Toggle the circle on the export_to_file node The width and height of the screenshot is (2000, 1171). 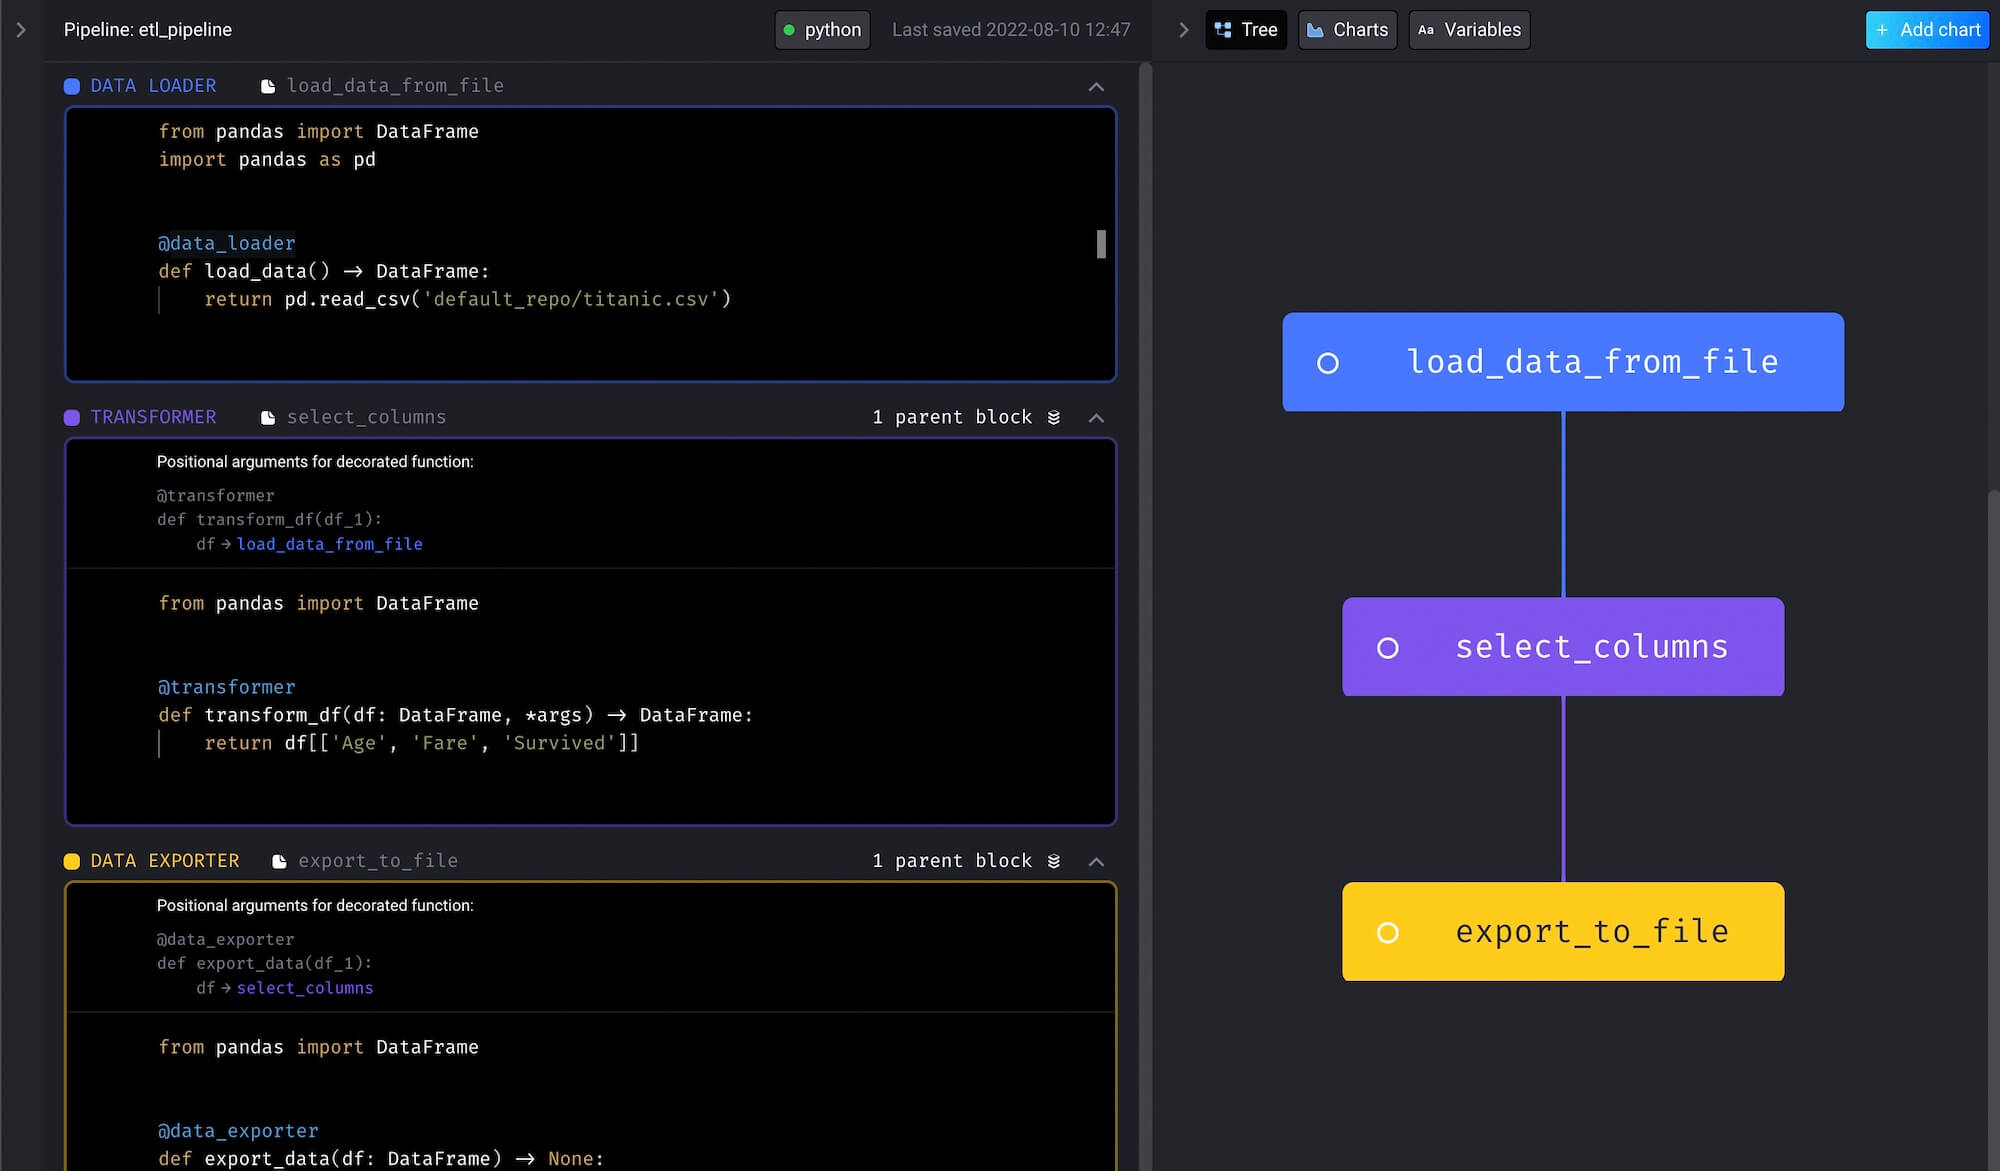pos(1388,933)
